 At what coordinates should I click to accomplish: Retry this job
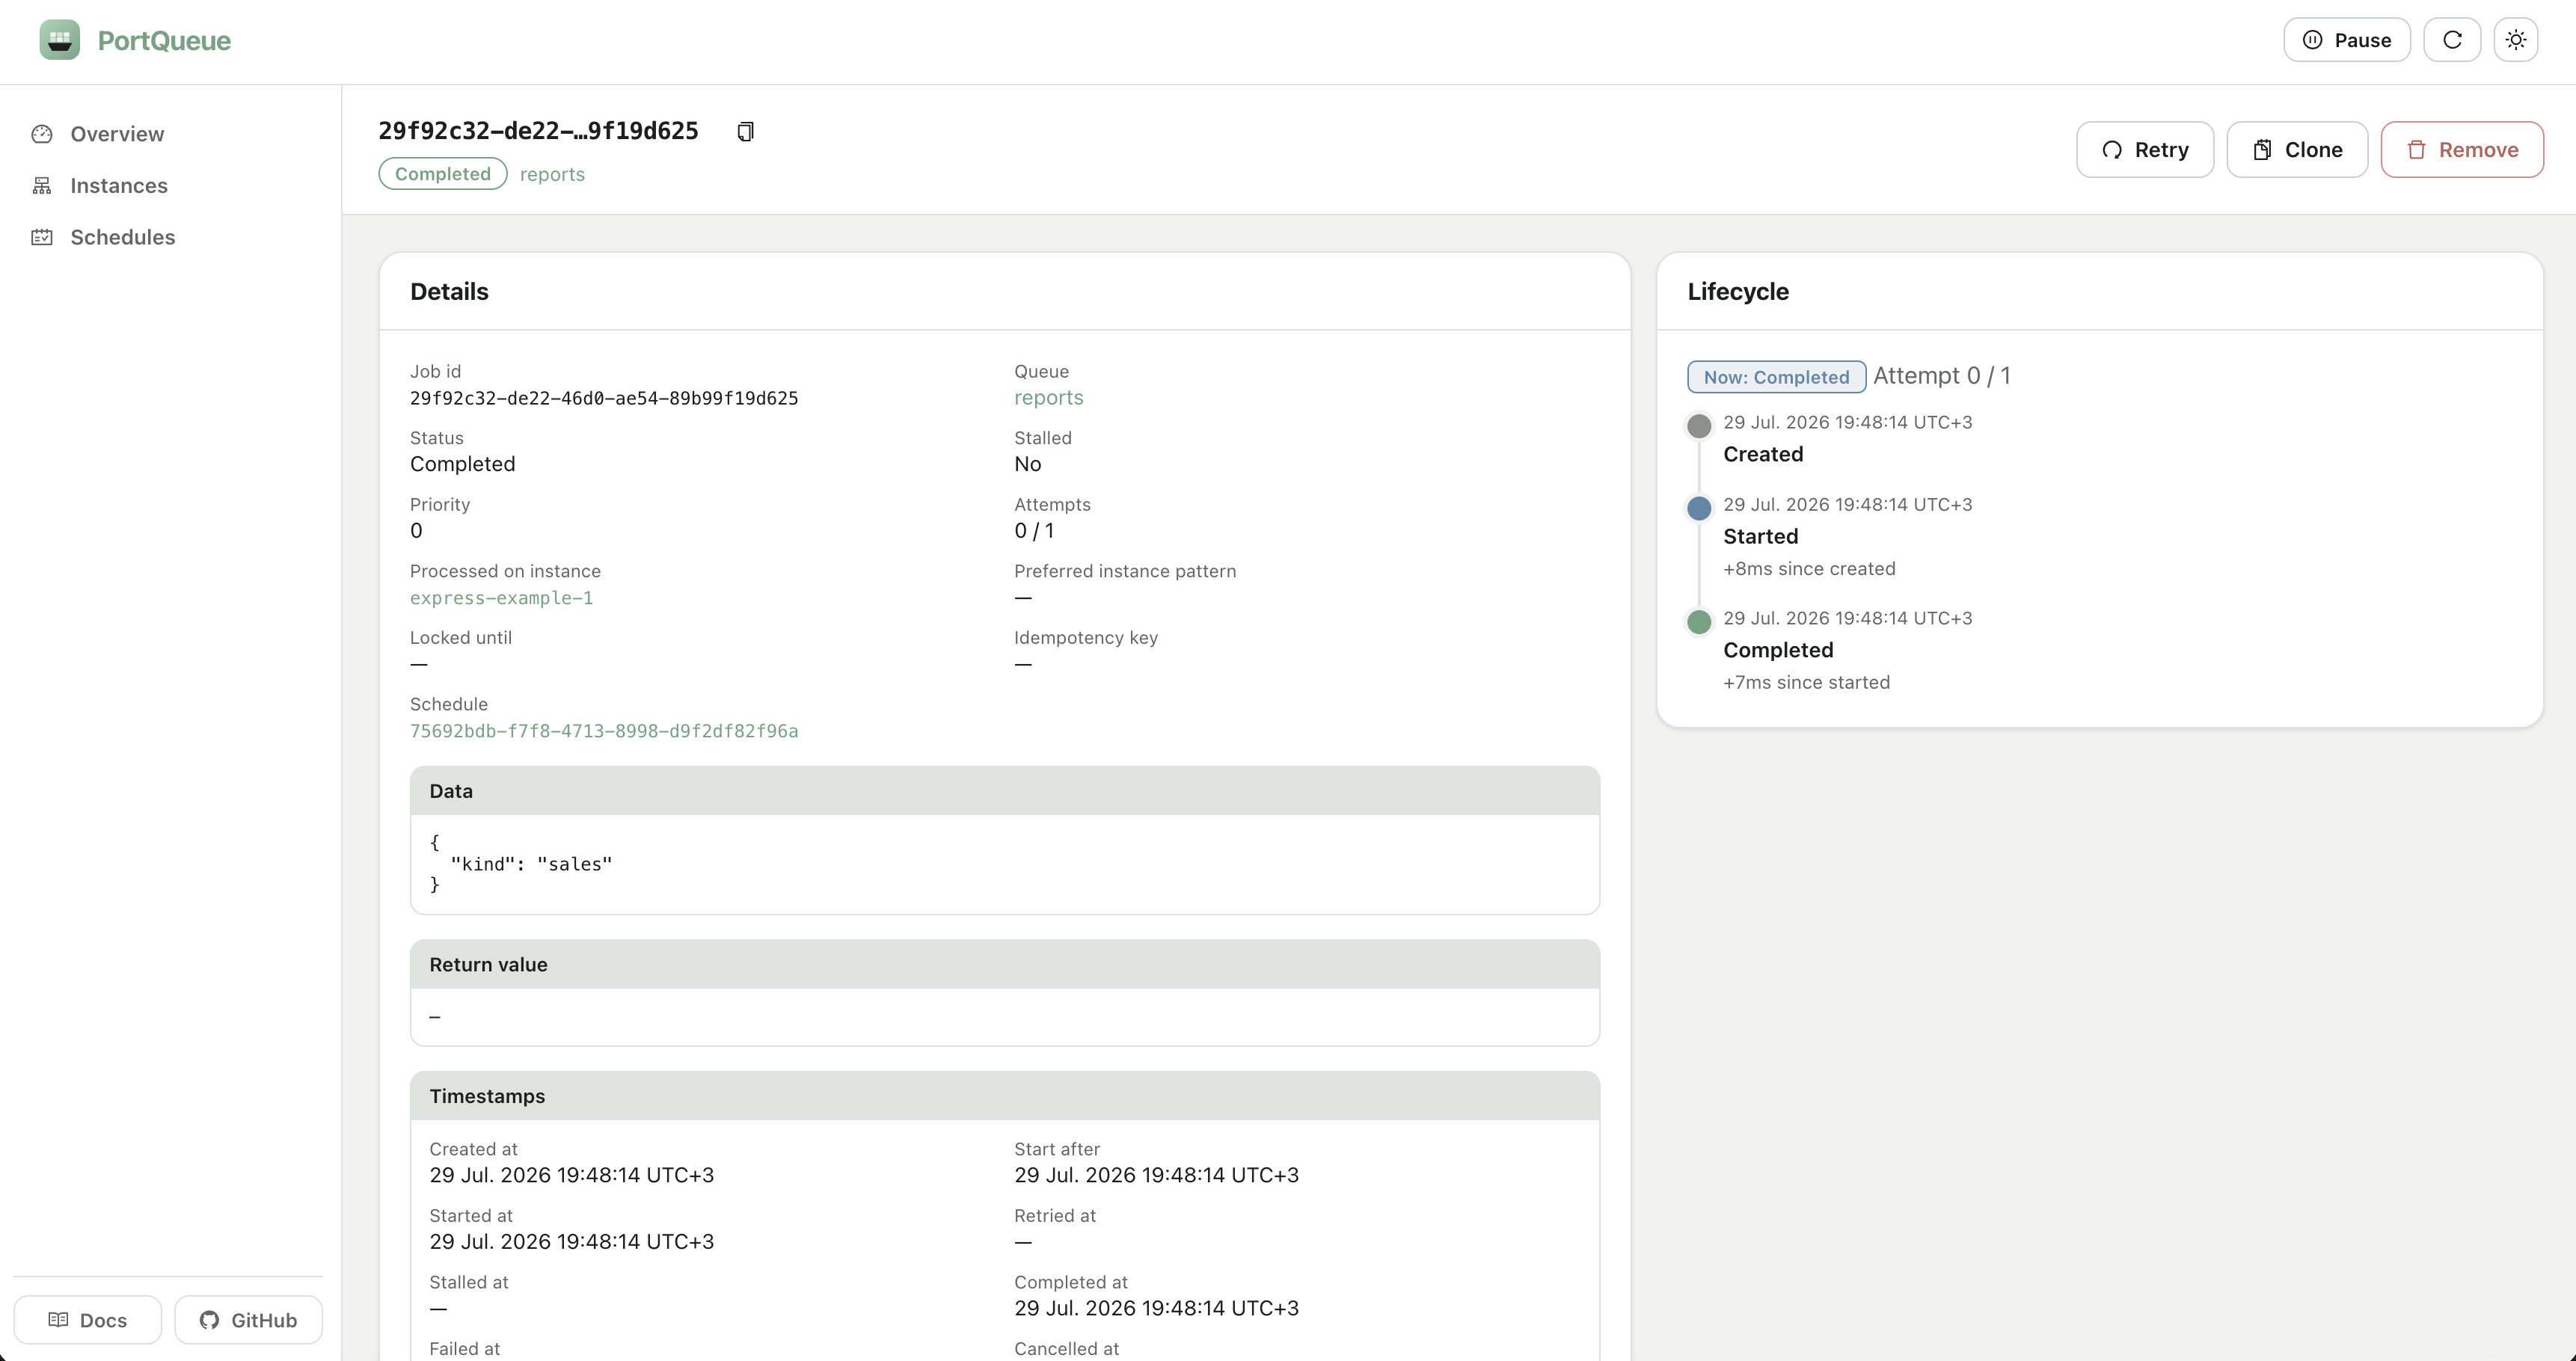2145,150
